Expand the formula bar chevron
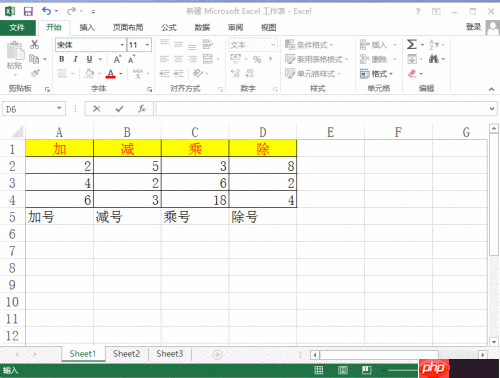The width and height of the screenshot is (500, 378). coord(492,109)
